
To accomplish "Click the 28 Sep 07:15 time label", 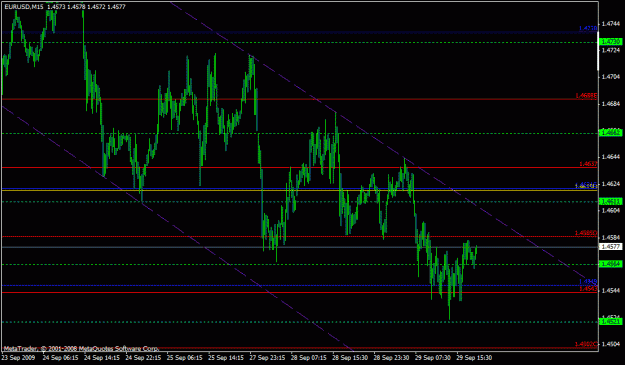I will (309, 358).
